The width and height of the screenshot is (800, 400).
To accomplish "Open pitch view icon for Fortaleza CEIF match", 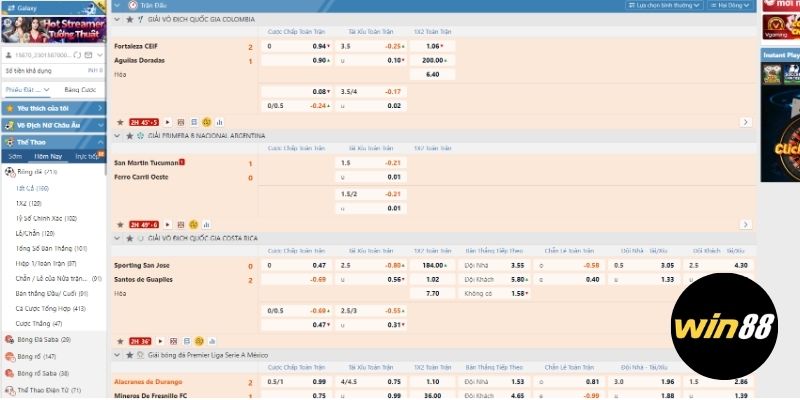I will coord(181,122).
